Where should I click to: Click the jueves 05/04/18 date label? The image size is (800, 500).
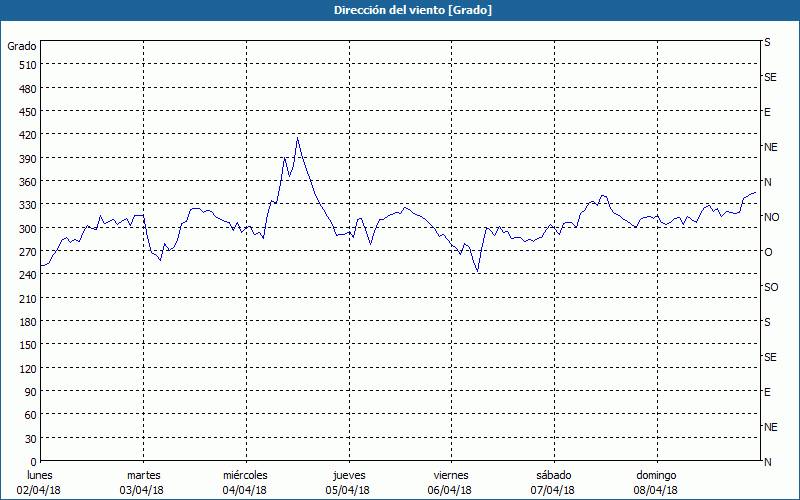click(348, 482)
